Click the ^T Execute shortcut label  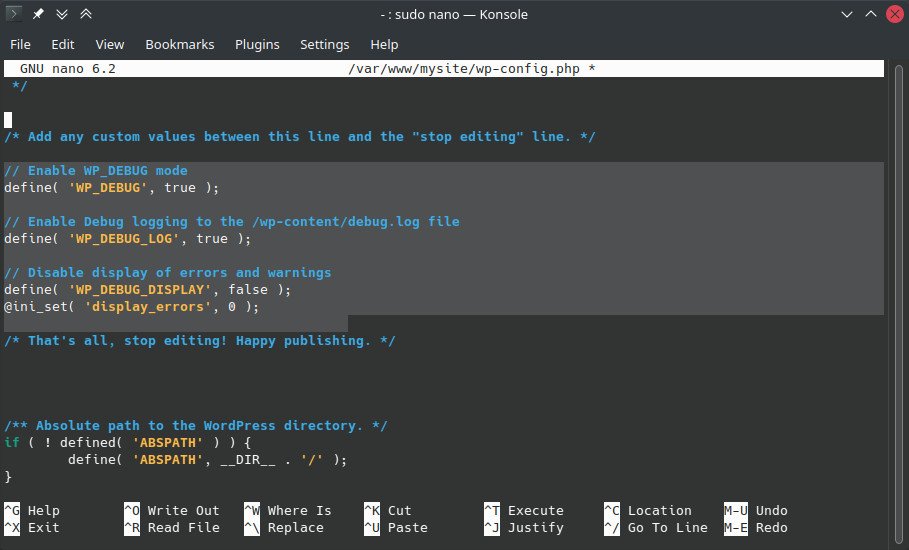pos(524,511)
